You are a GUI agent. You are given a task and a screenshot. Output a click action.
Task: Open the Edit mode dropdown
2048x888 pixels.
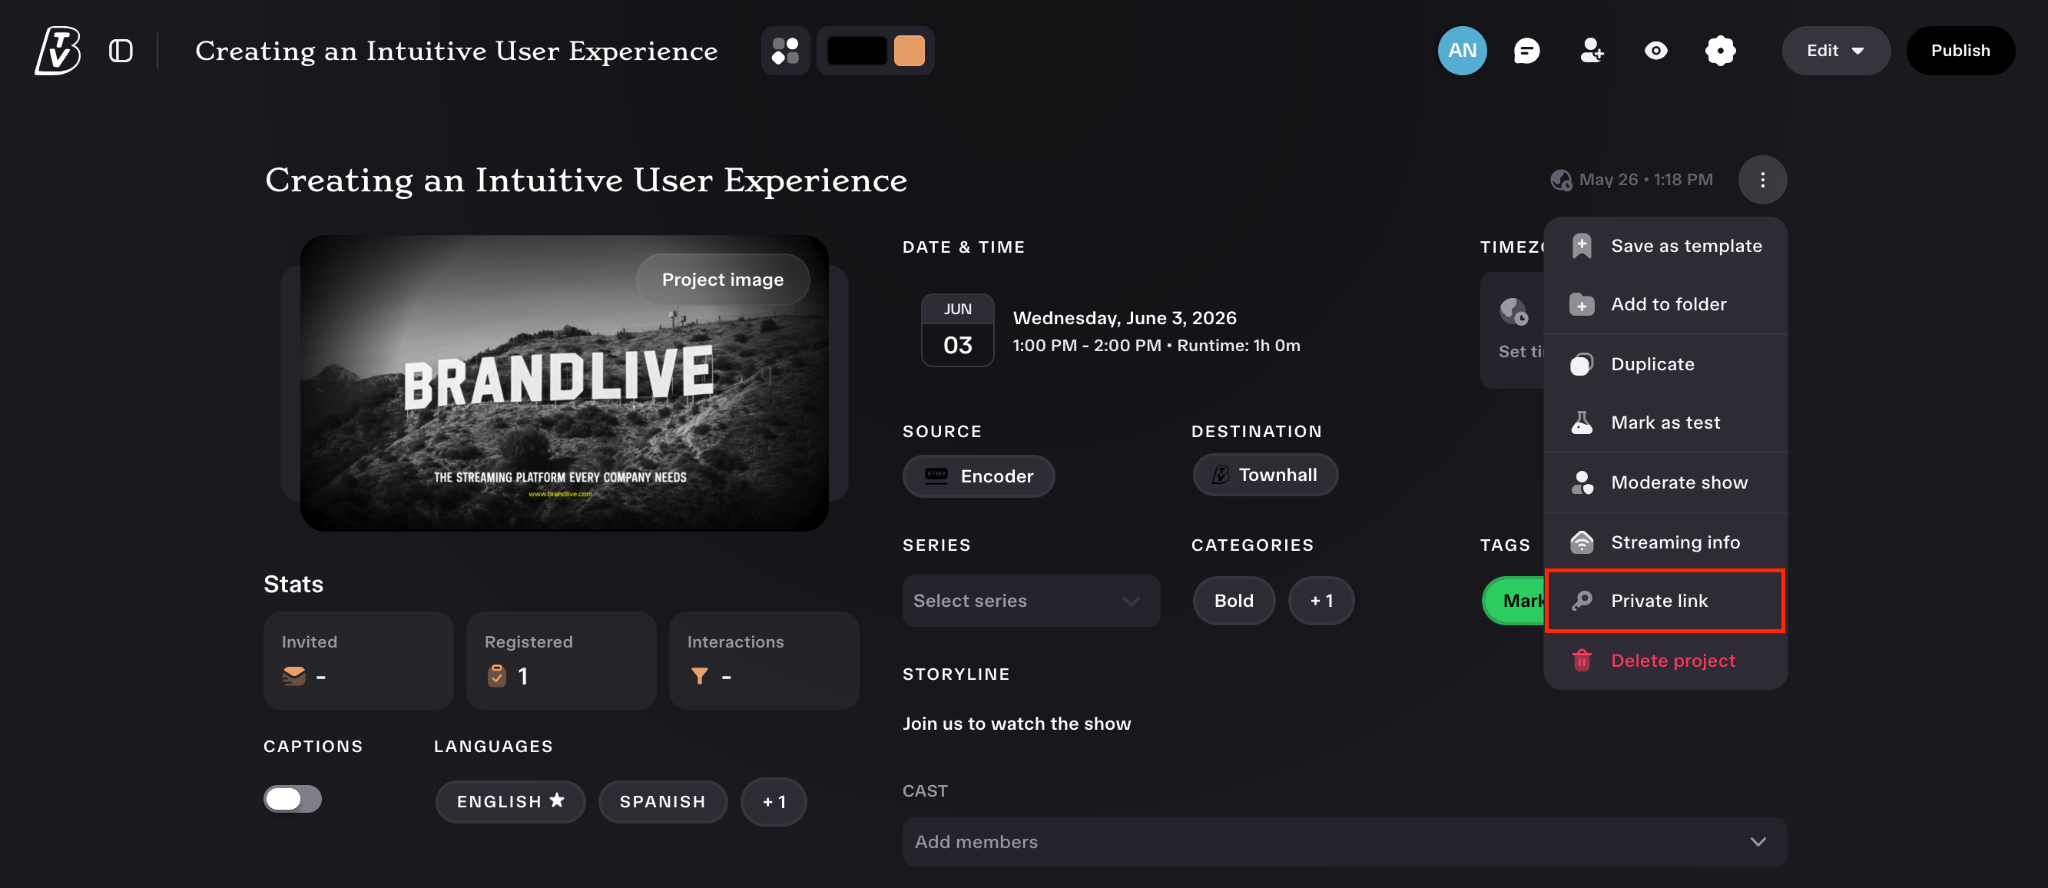(x=1836, y=51)
